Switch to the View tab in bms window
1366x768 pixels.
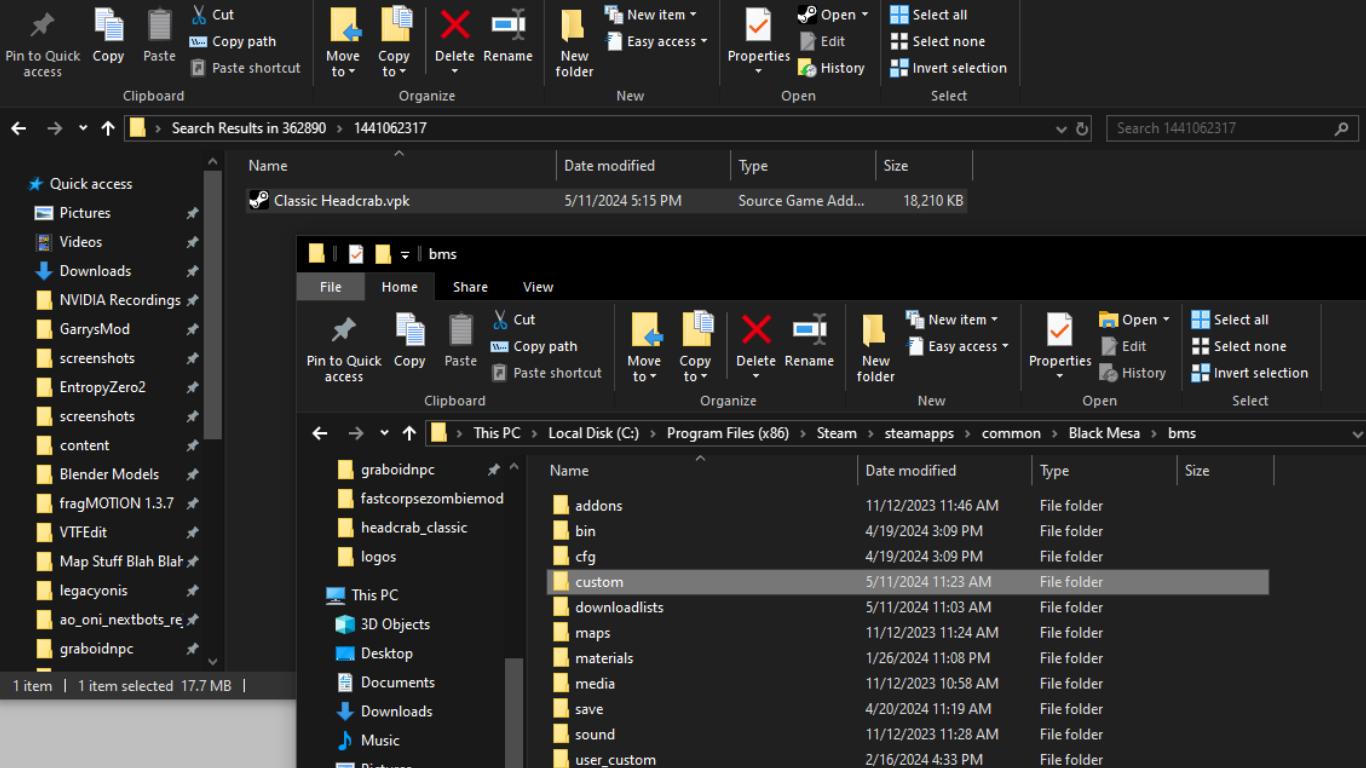point(538,287)
